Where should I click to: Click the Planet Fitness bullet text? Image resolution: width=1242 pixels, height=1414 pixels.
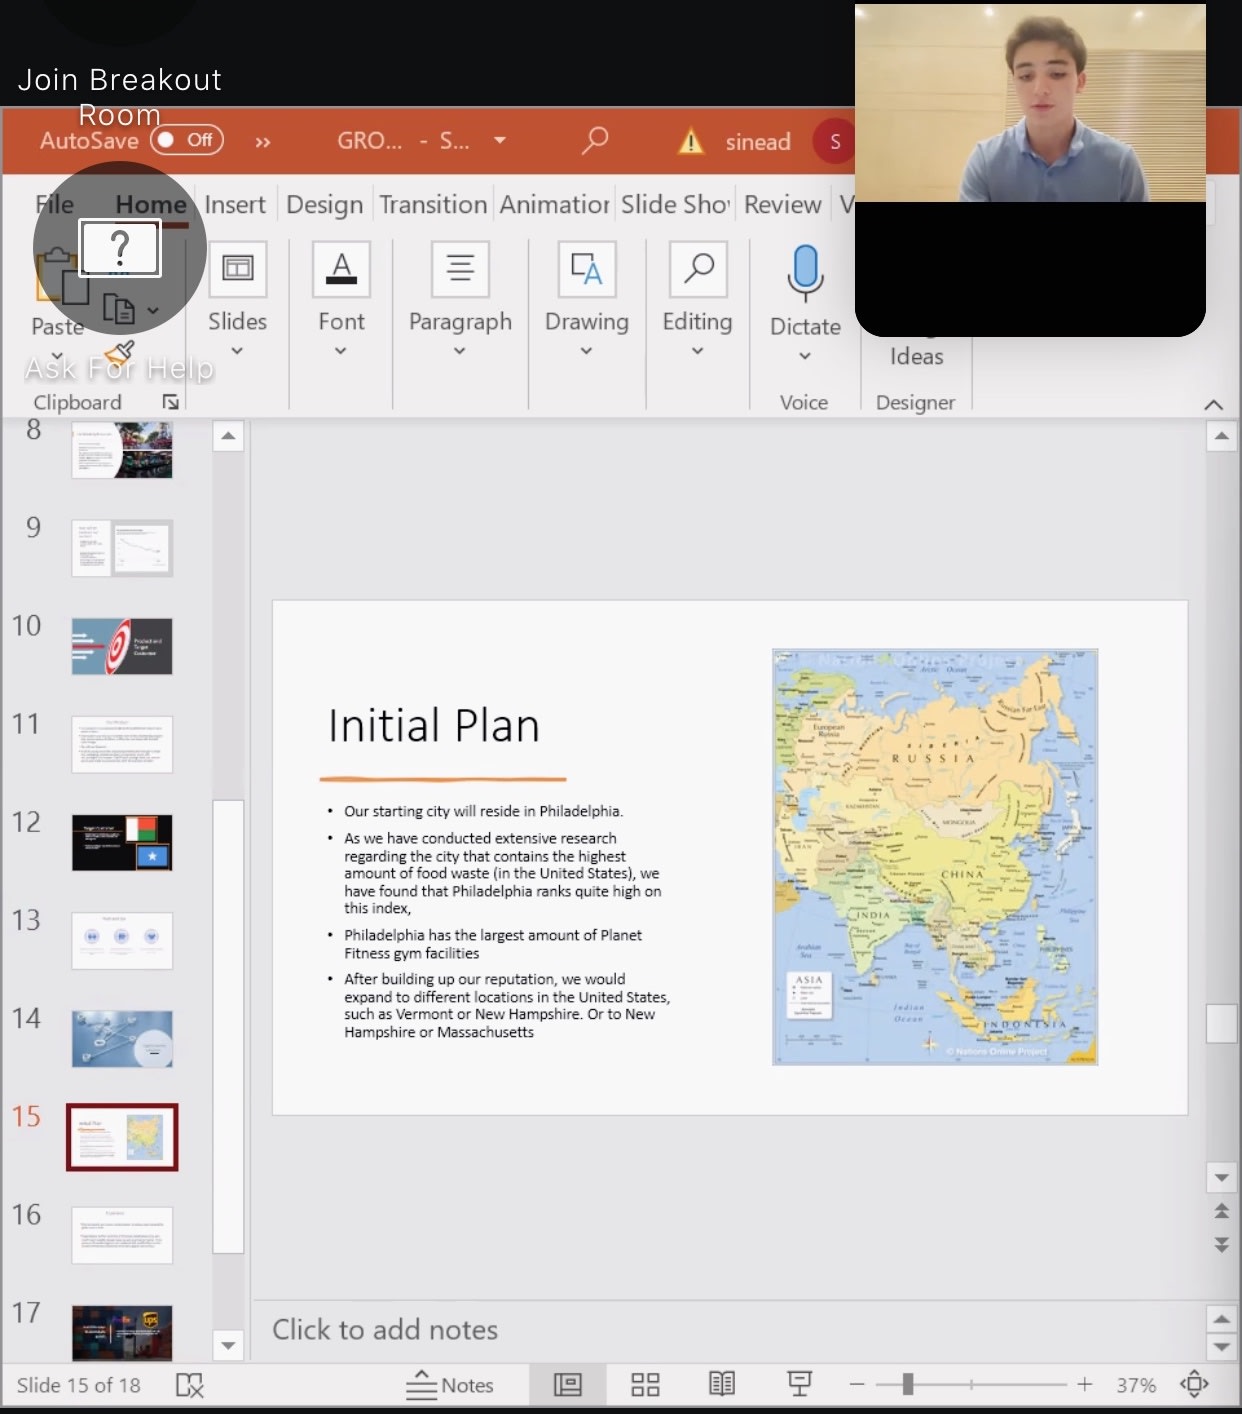pyautogui.click(x=493, y=944)
